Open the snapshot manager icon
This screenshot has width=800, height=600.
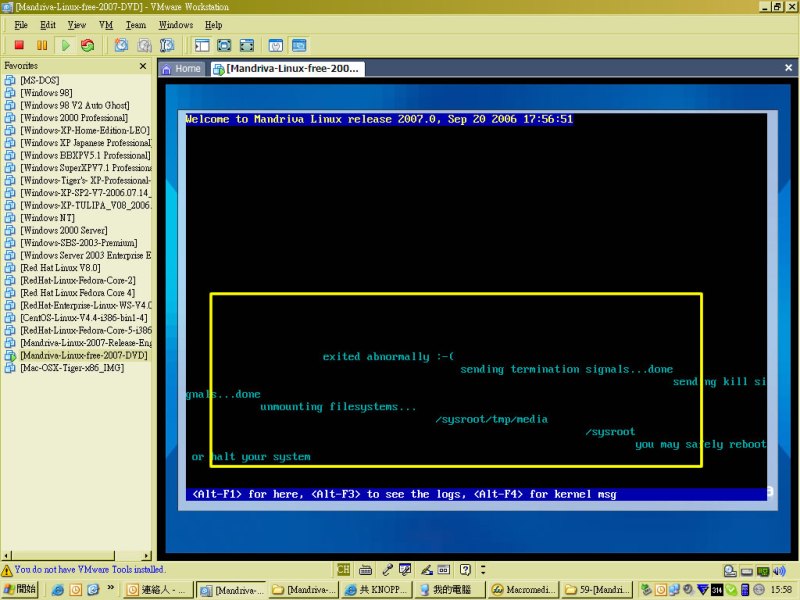click(x=167, y=45)
